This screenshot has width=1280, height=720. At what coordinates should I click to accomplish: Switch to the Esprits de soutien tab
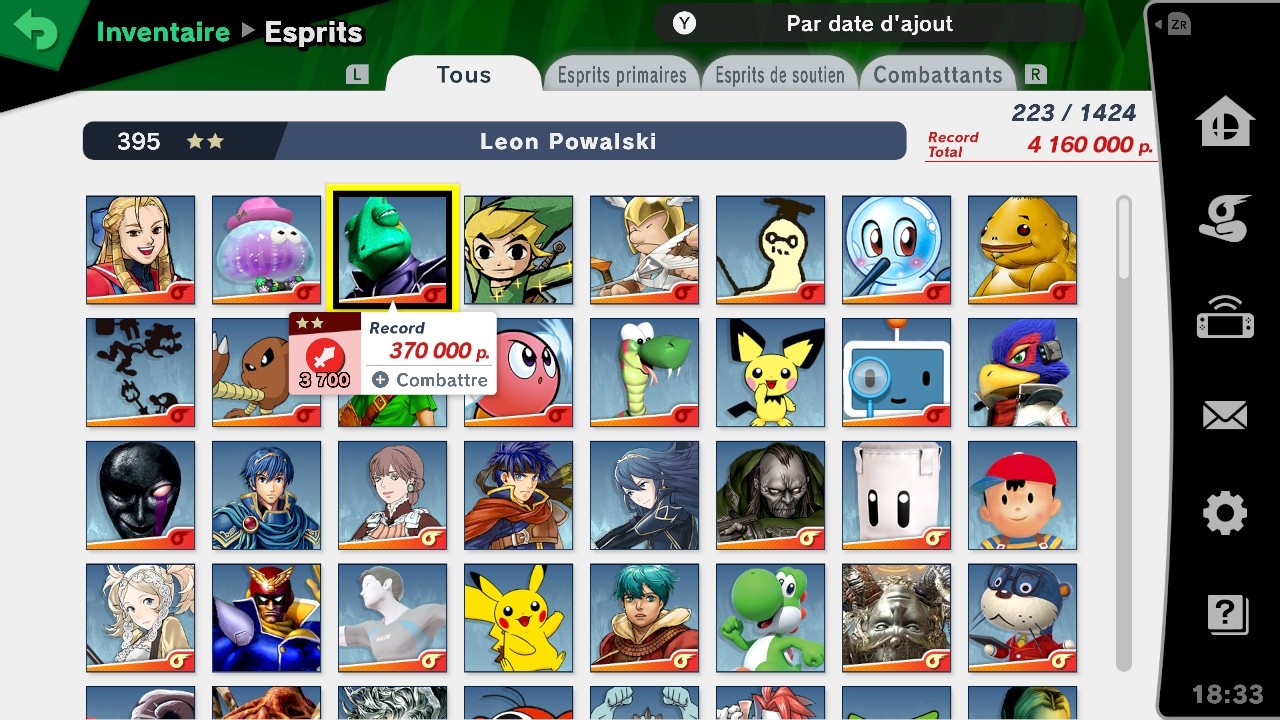click(780, 75)
